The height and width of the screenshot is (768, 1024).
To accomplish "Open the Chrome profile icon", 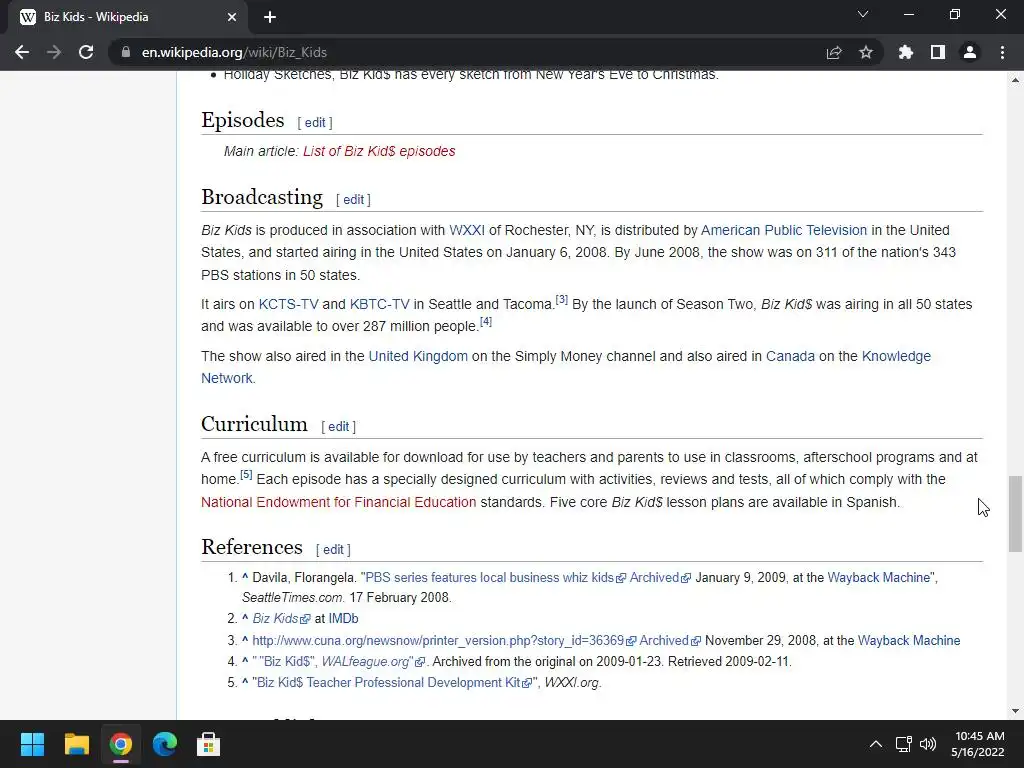I will (x=970, y=52).
